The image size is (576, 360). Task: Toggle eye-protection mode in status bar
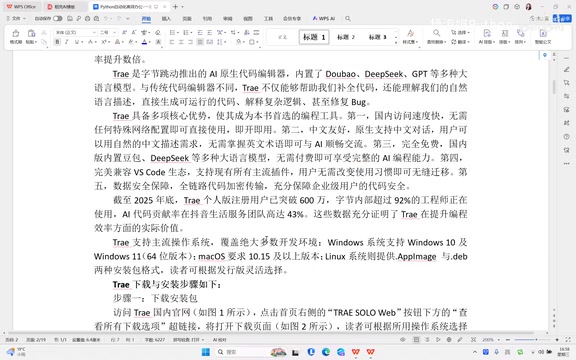pos(403,339)
